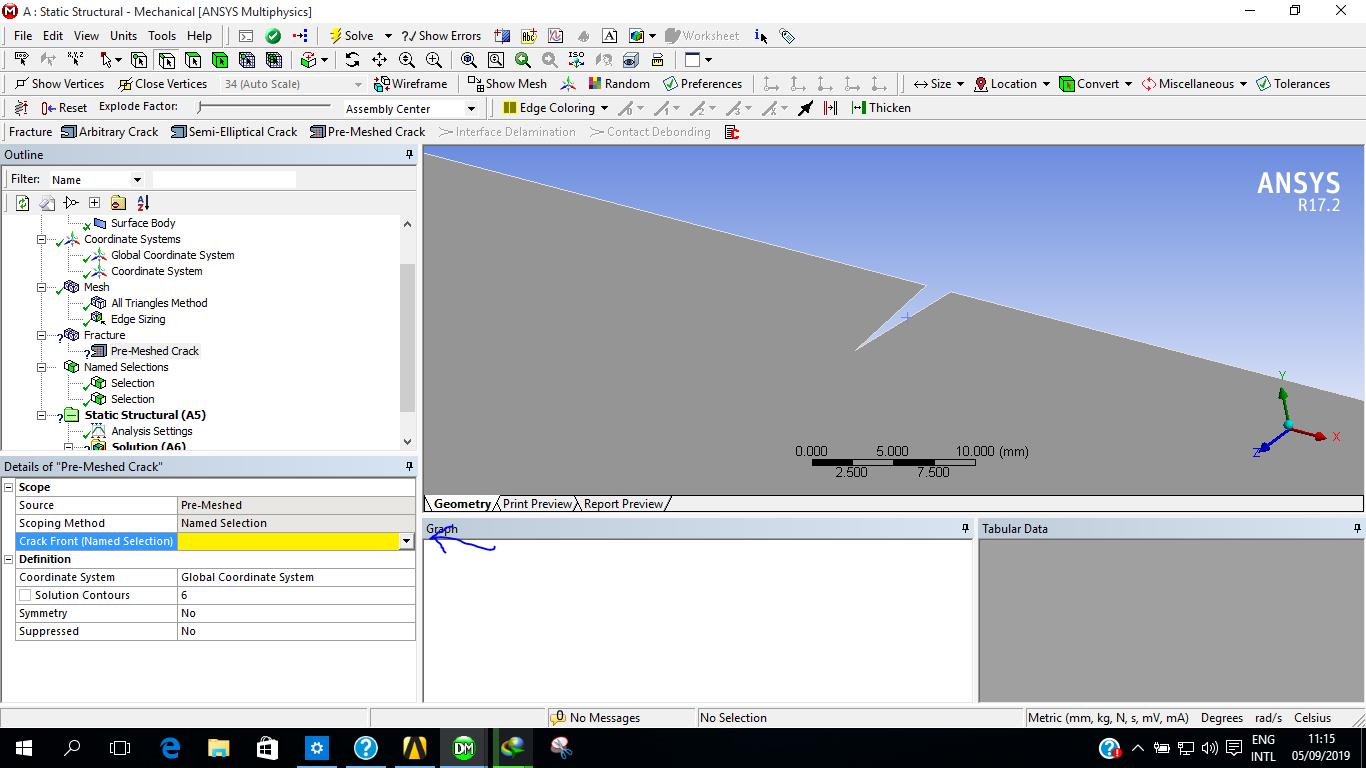Screen dimensions: 1366x768
Task: Click the Show Mesh toolbar icon
Action: click(507, 84)
